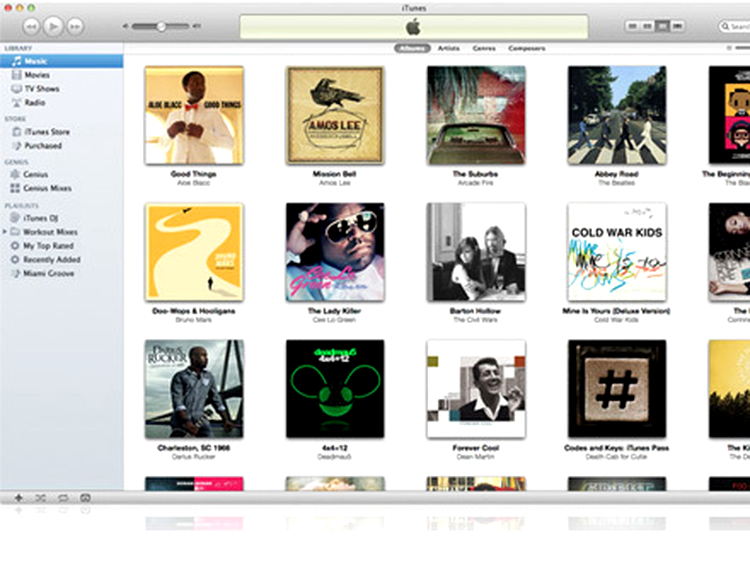Click artist name Death Cab for Cutie
Image resolution: width=750 pixels, height=563 pixels.
[616, 457]
